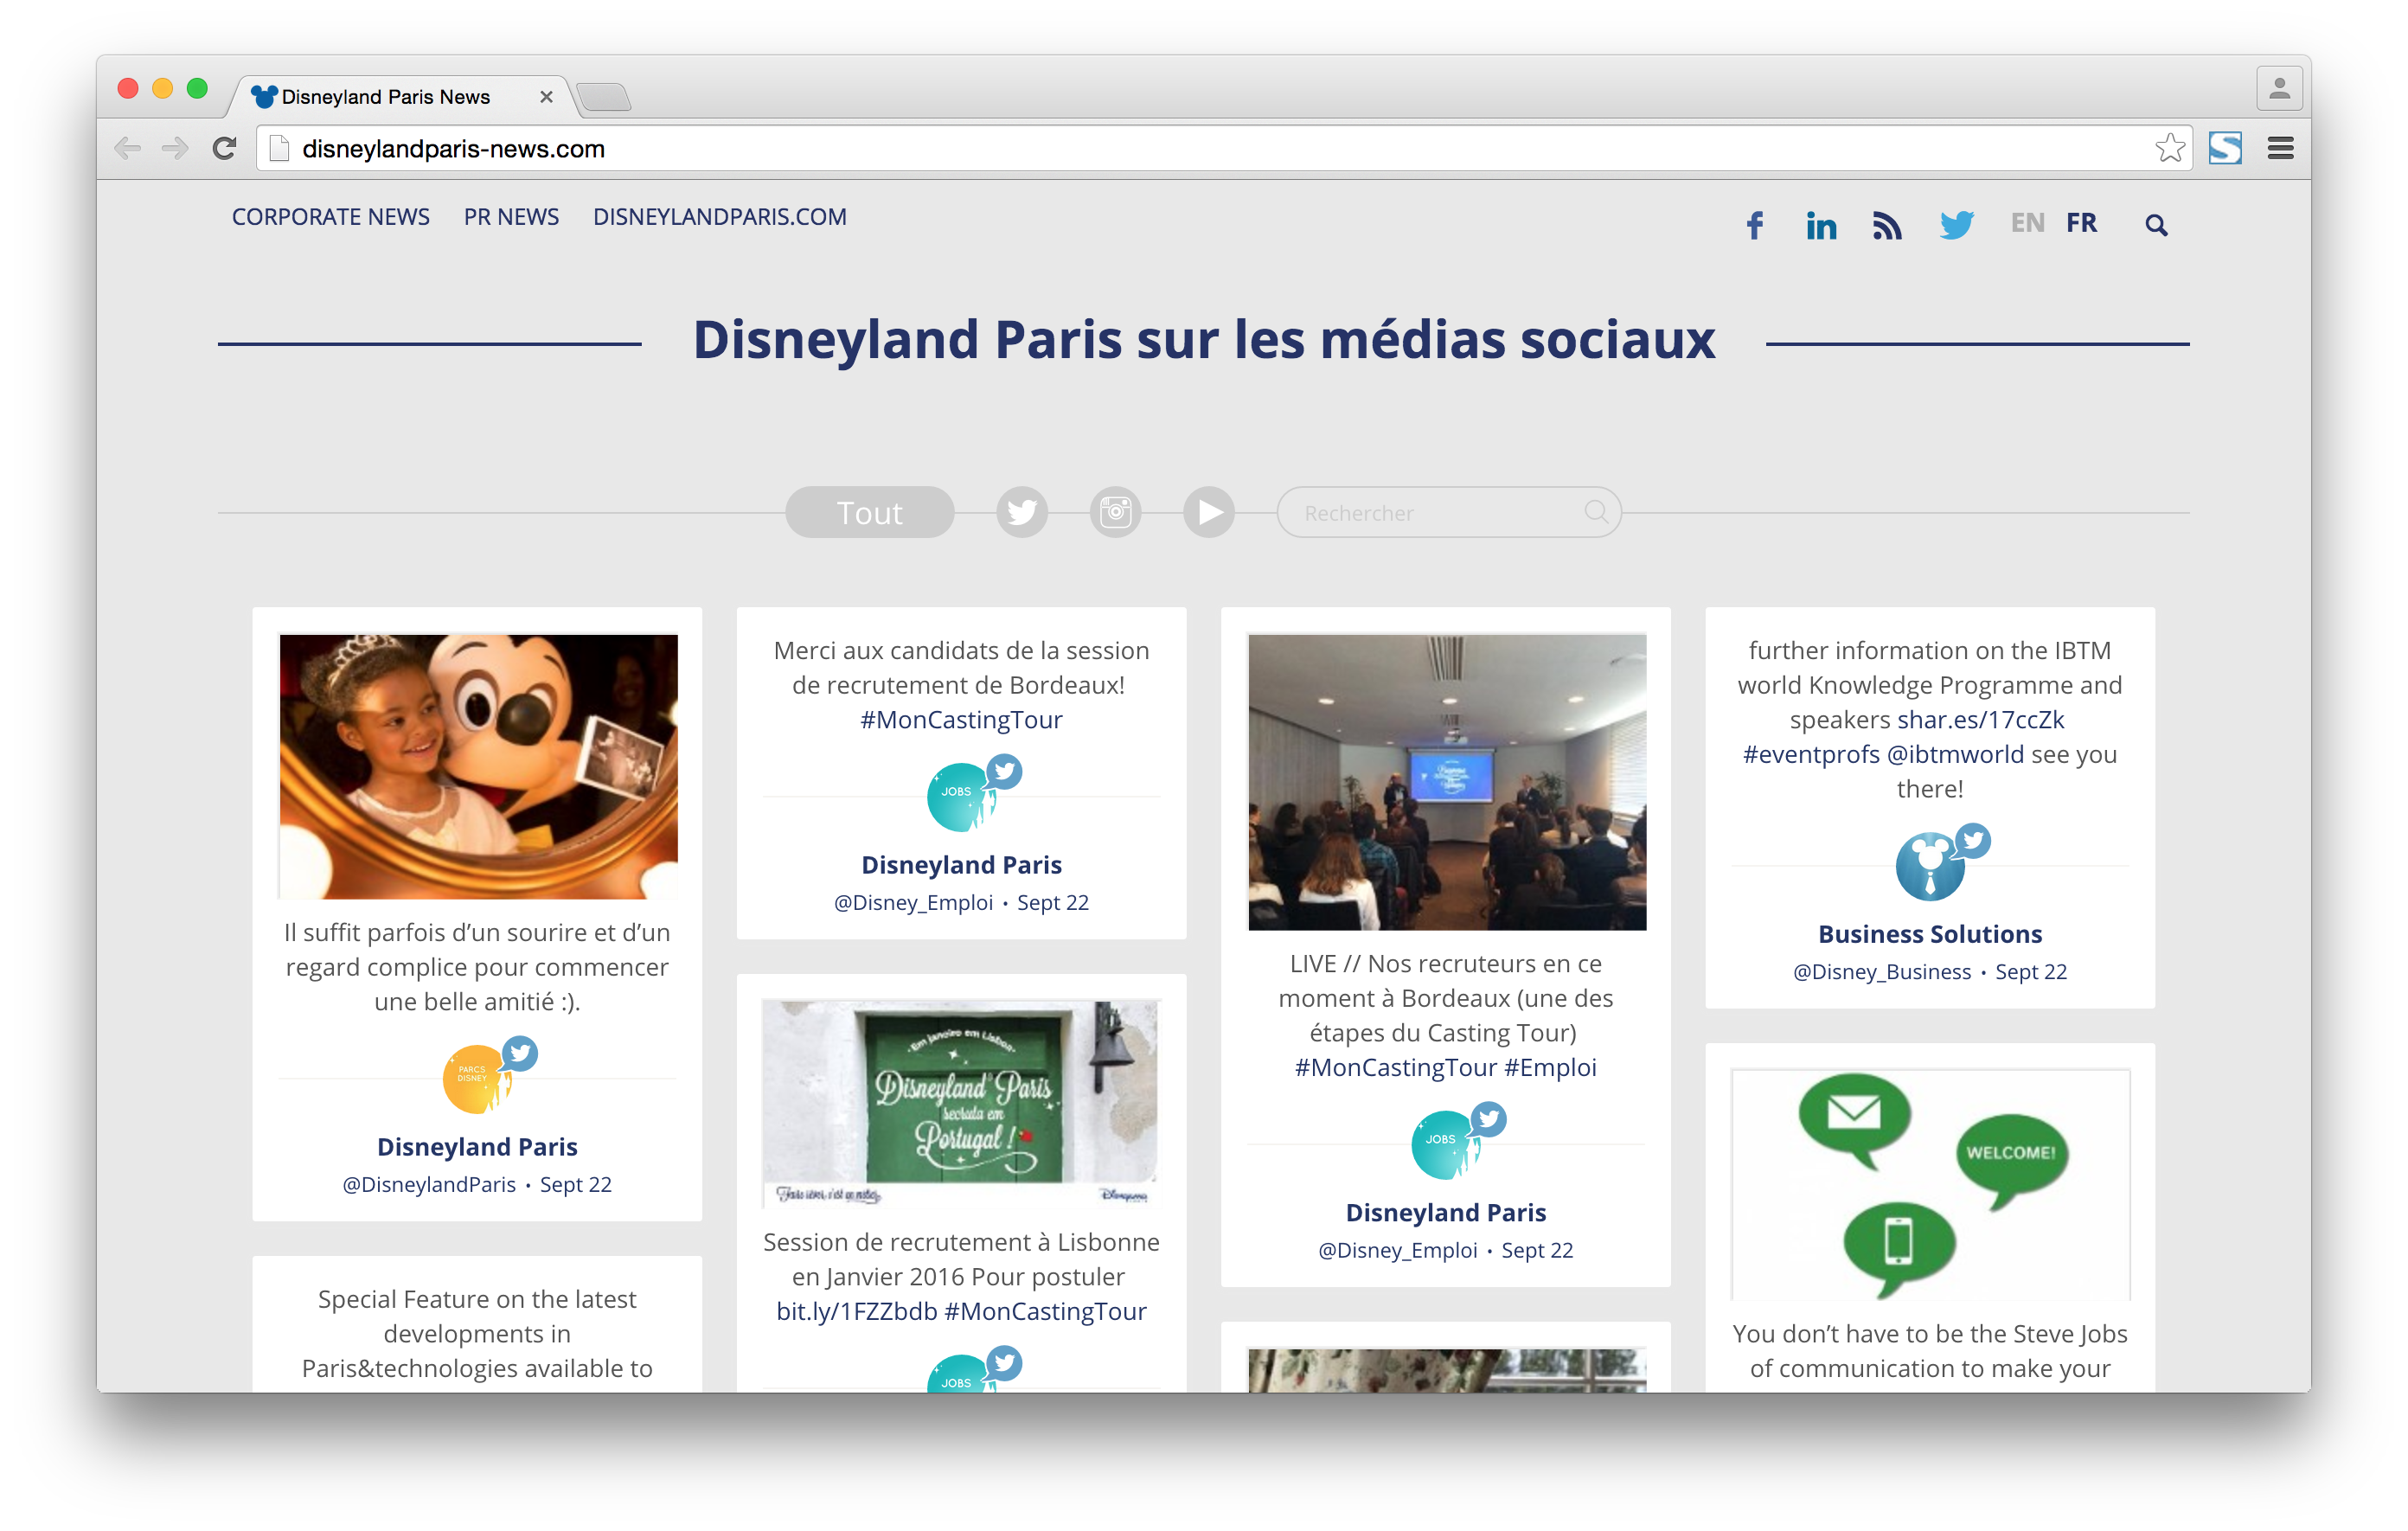Open the Mickey and girl photo
Image resolution: width=2408 pixels, height=1531 pixels.
click(x=478, y=766)
